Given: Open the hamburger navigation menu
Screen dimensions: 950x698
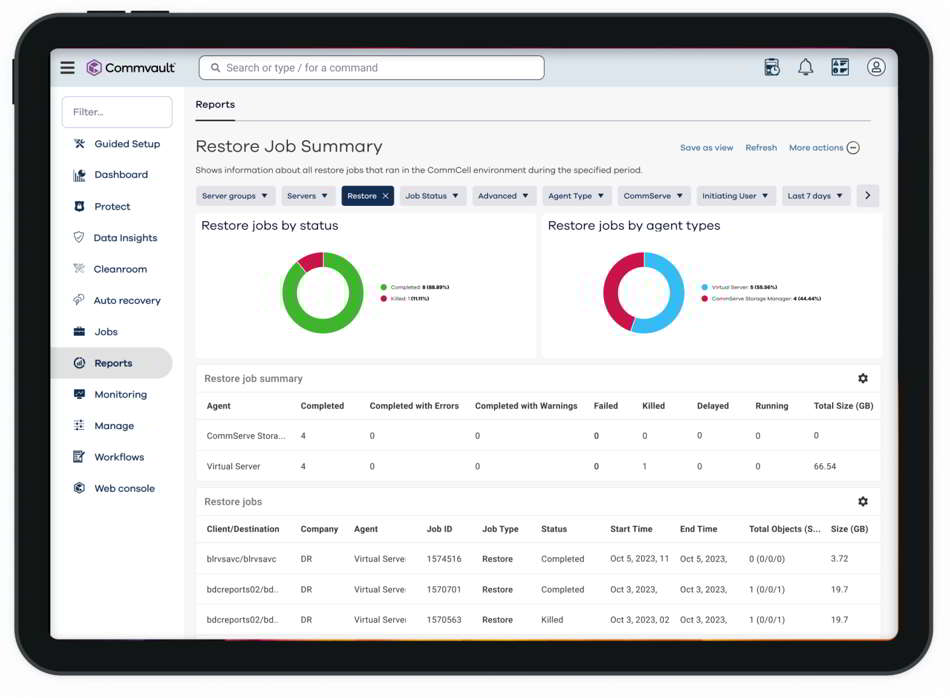Looking at the screenshot, I should [67, 67].
